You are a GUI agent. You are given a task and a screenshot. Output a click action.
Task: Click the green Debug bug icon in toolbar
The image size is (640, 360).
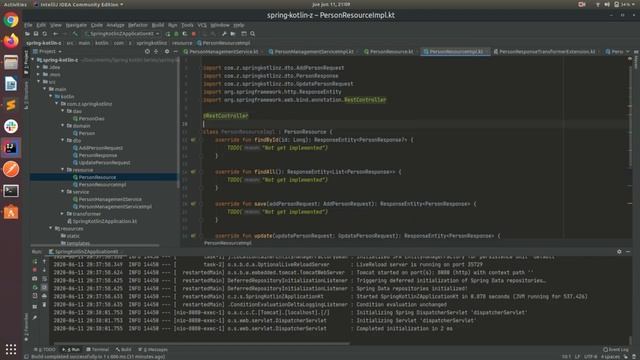pyautogui.click(x=176, y=34)
